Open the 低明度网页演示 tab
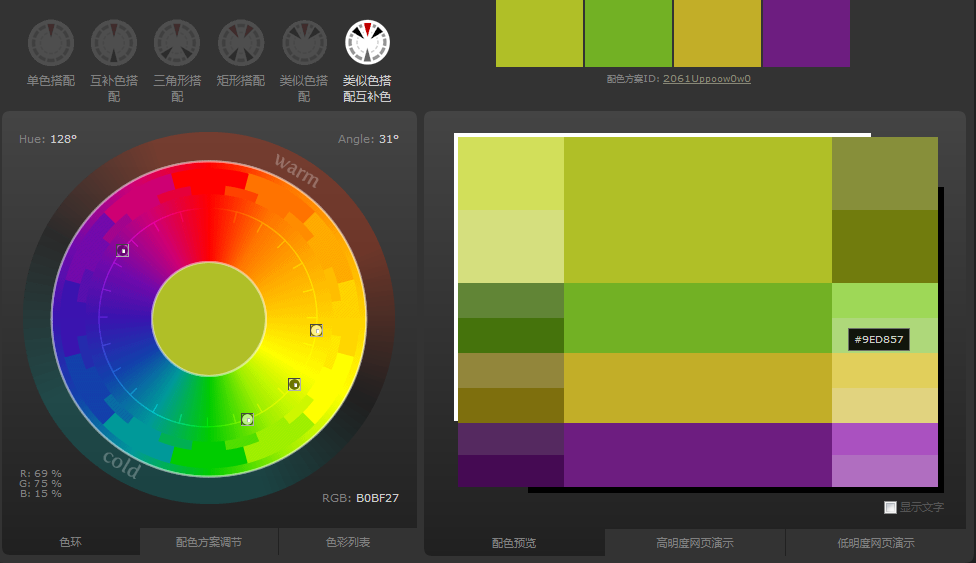 [875, 543]
